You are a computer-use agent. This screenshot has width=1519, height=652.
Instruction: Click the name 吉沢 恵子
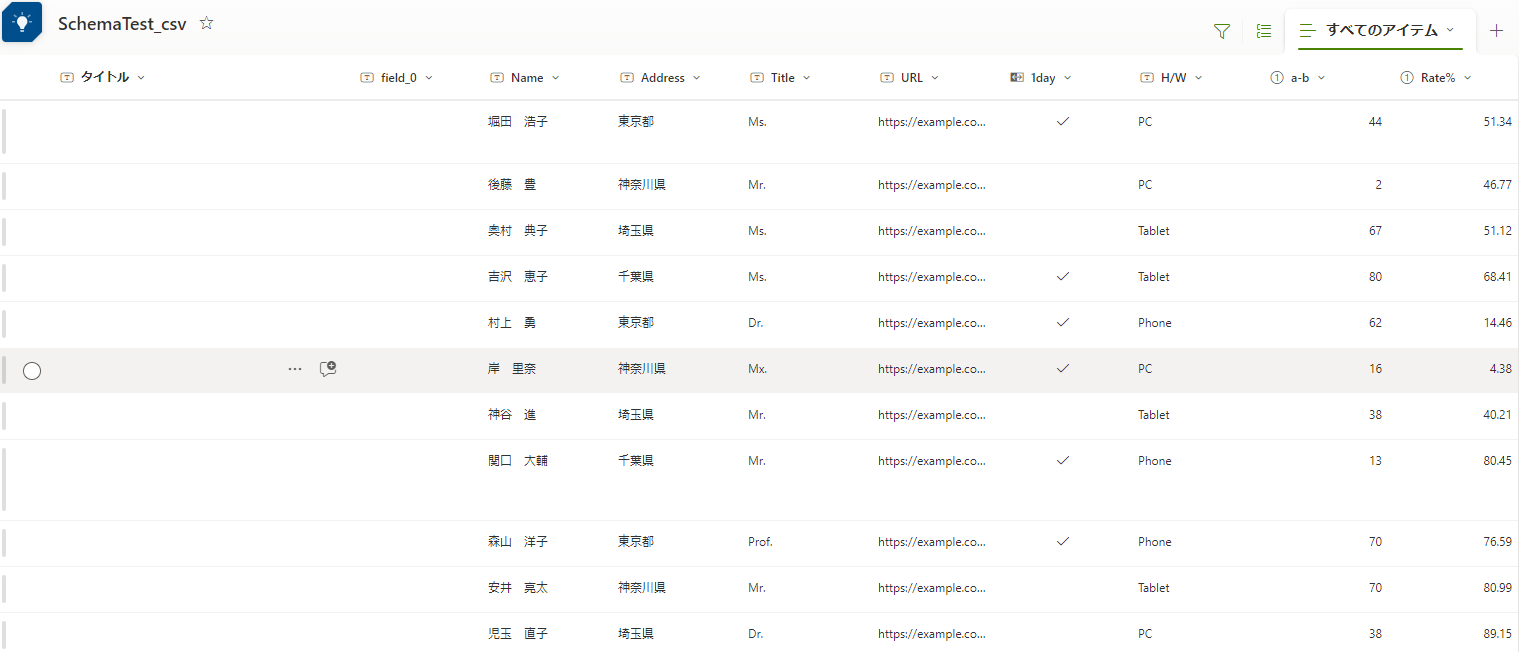click(518, 277)
